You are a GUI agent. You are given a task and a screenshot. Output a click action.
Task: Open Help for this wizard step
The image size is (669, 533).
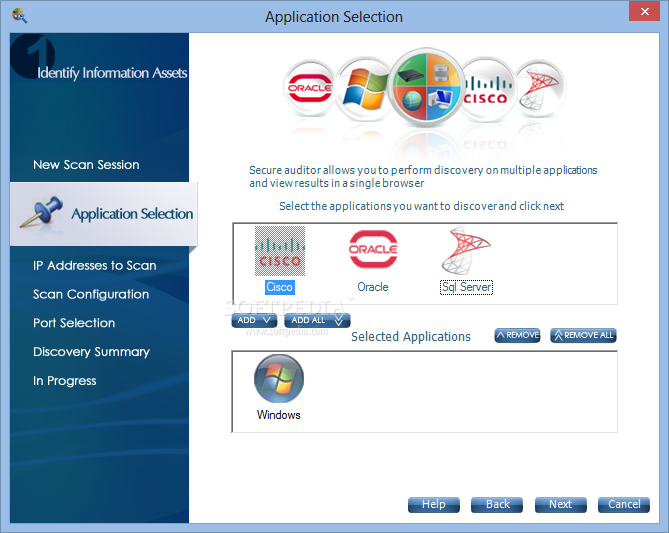click(434, 505)
